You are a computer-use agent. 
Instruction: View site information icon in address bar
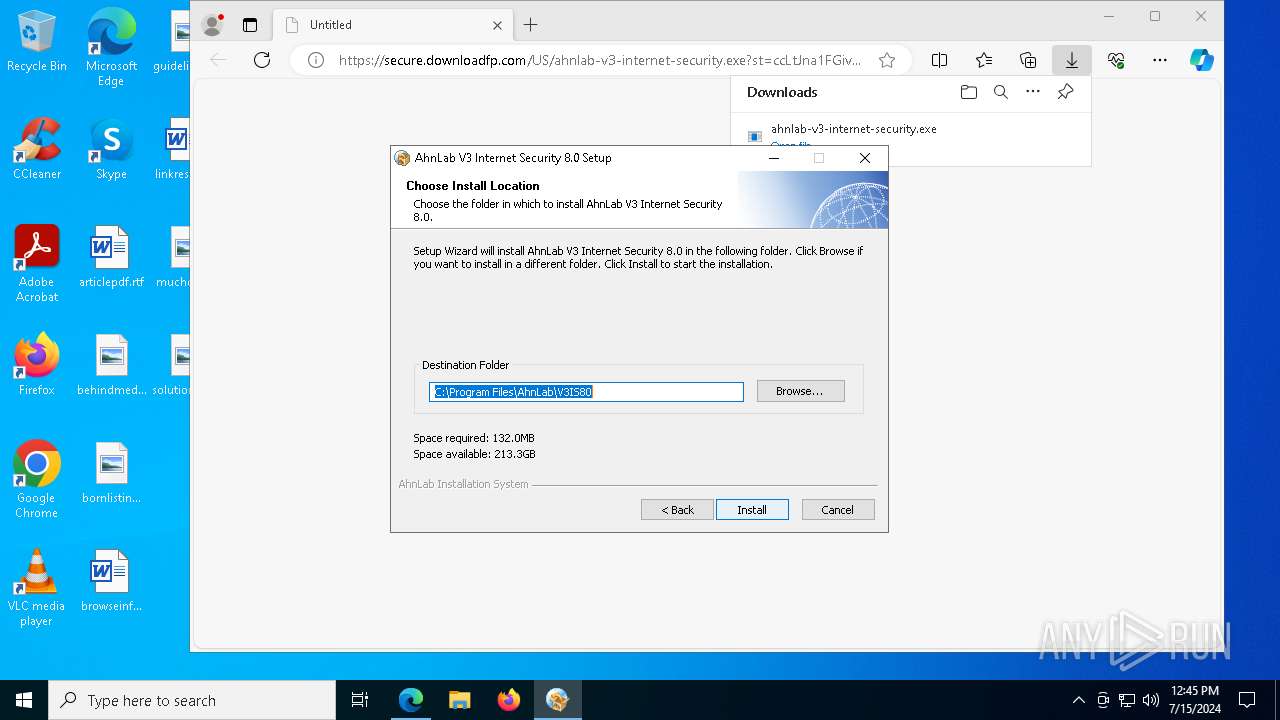[315, 60]
